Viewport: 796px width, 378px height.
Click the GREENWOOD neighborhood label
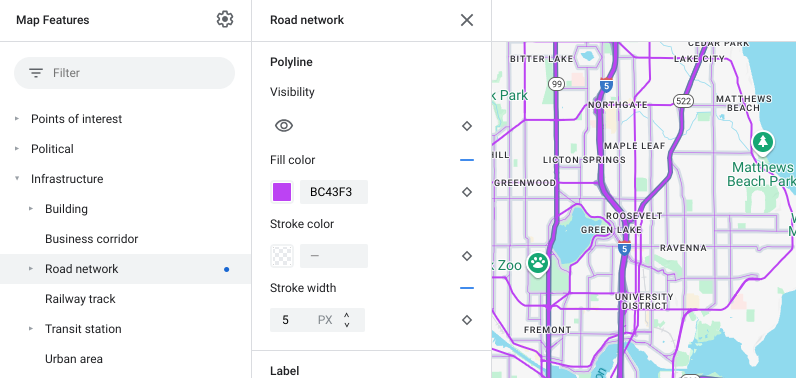525,183
